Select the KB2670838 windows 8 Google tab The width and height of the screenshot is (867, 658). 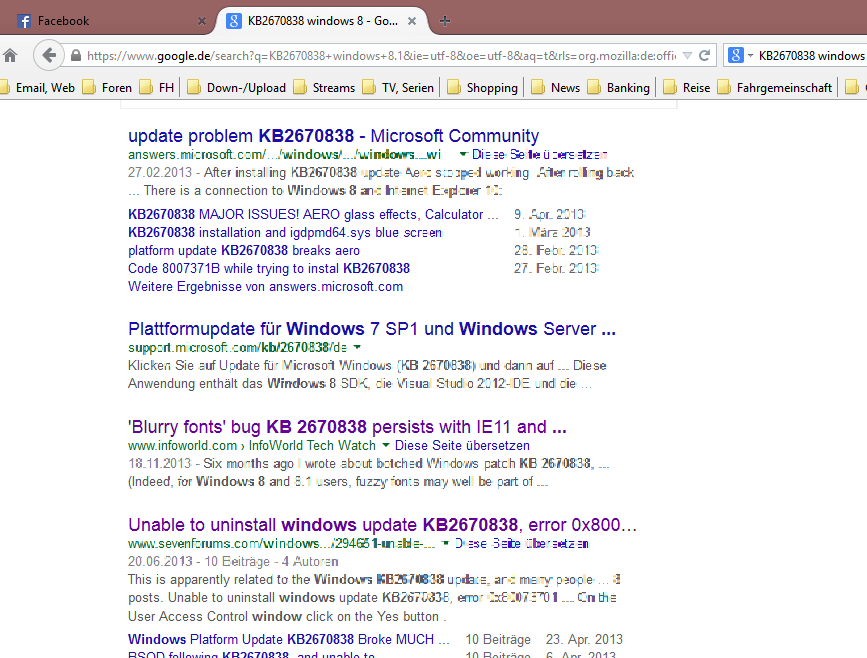(x=322, y=21)
